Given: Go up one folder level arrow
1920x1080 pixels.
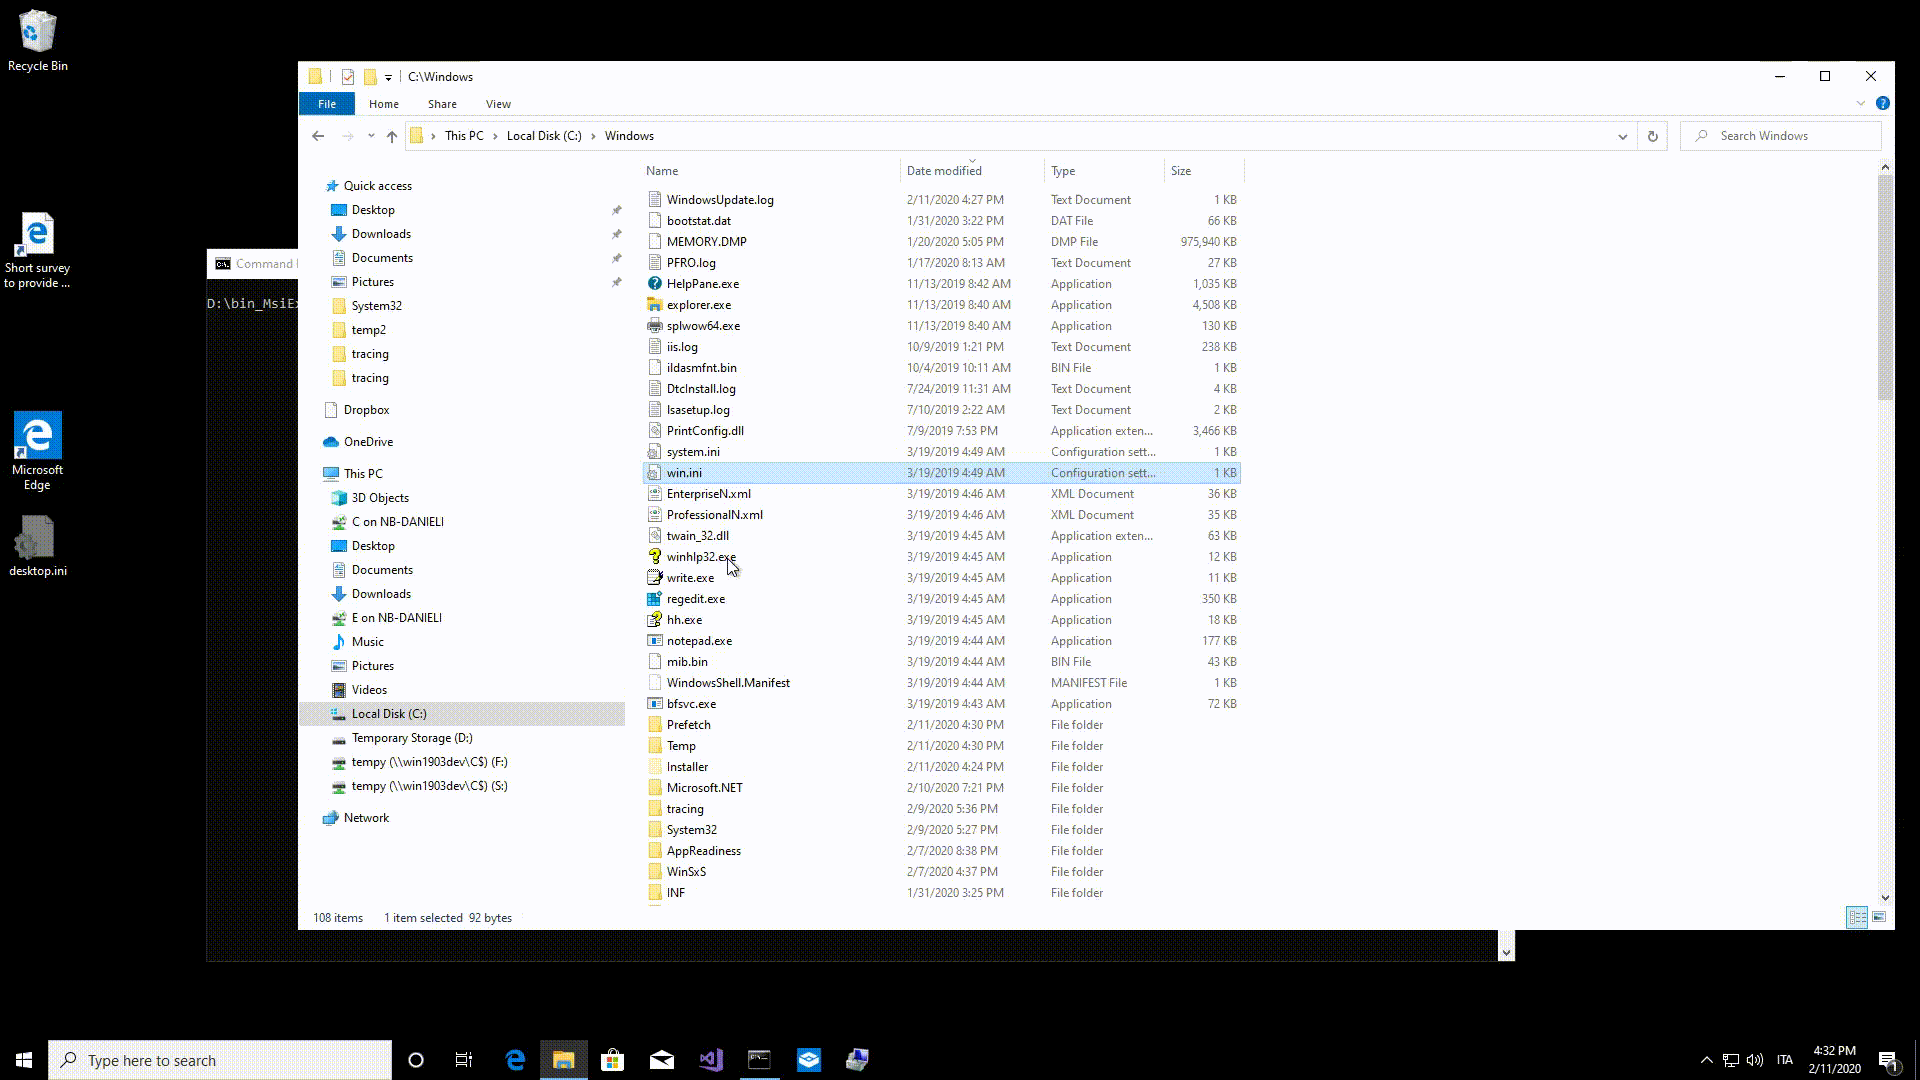Looking at the screenshot, I should tap(392, 136).
